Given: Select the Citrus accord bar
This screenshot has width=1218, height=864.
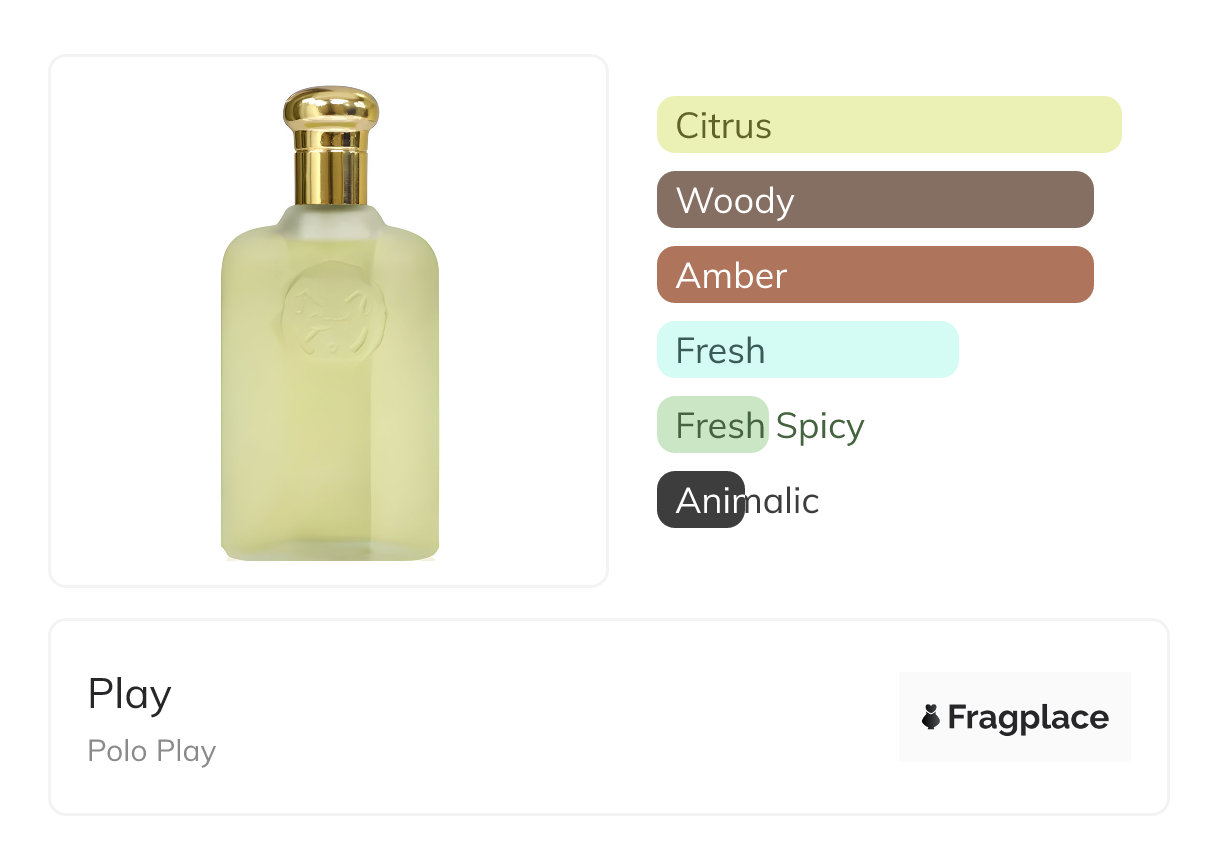Looking at the screenshot, I should 889,125.
